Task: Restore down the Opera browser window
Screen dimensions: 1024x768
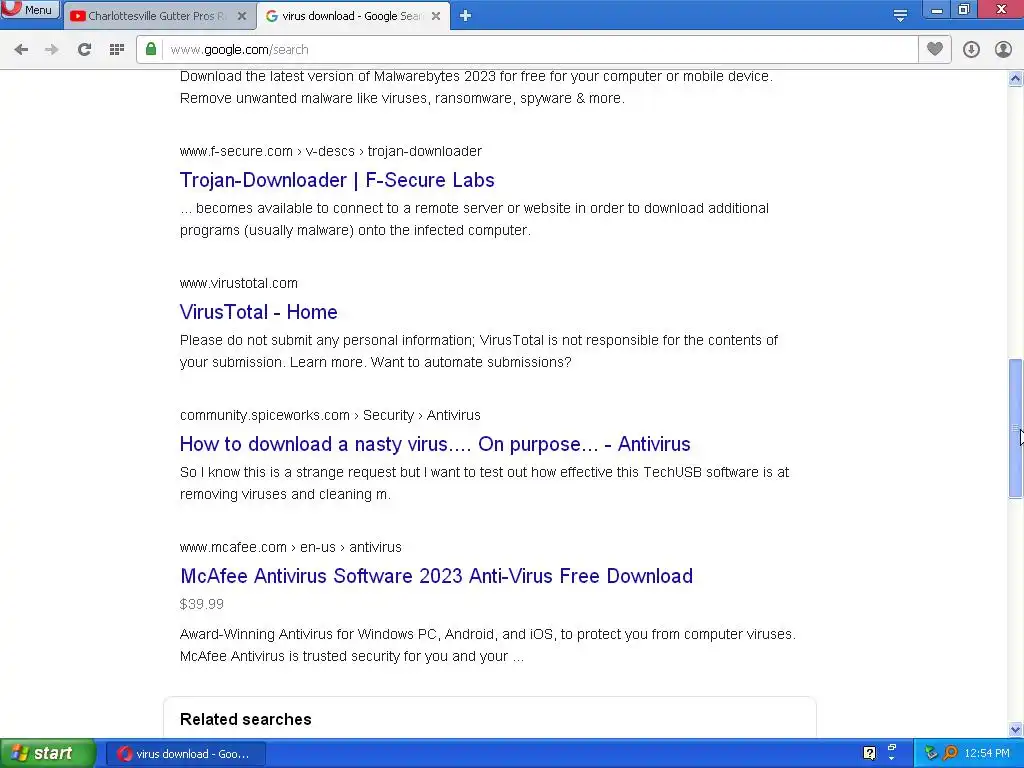Action: tap(964, 10)
